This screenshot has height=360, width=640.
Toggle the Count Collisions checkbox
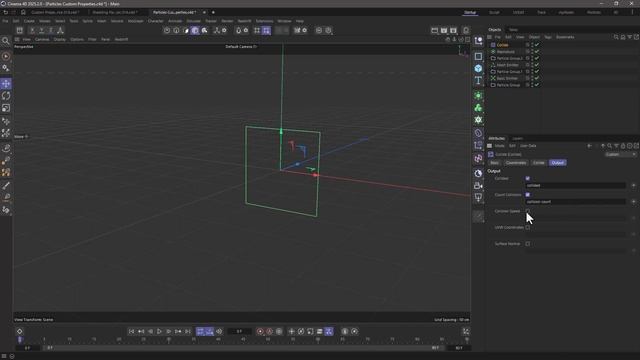click(528, 195)
